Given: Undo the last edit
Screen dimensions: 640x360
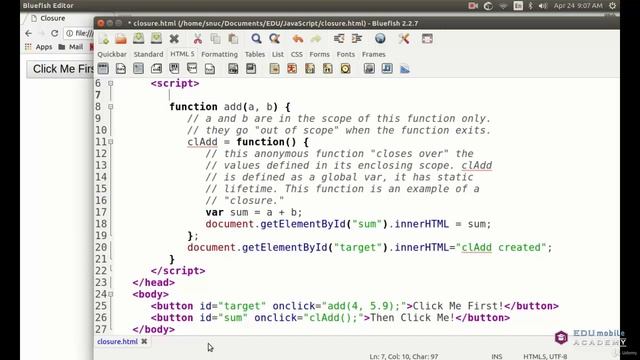Looking at the screenshot, I should (298, 39).
